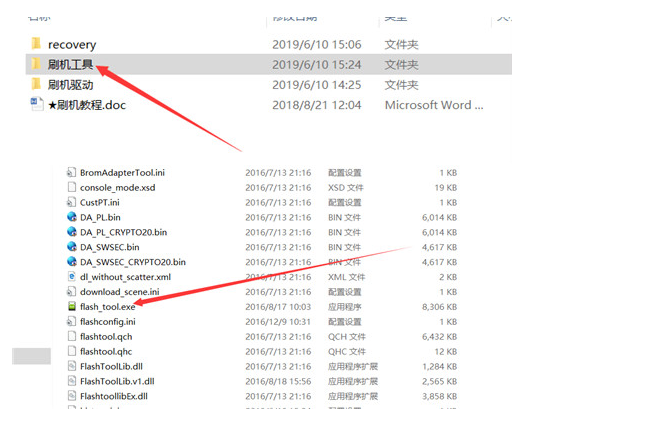The image size is (646, 439).
Task: Select the FlashToolLib.dll file icon
Action: click(71, 366)
